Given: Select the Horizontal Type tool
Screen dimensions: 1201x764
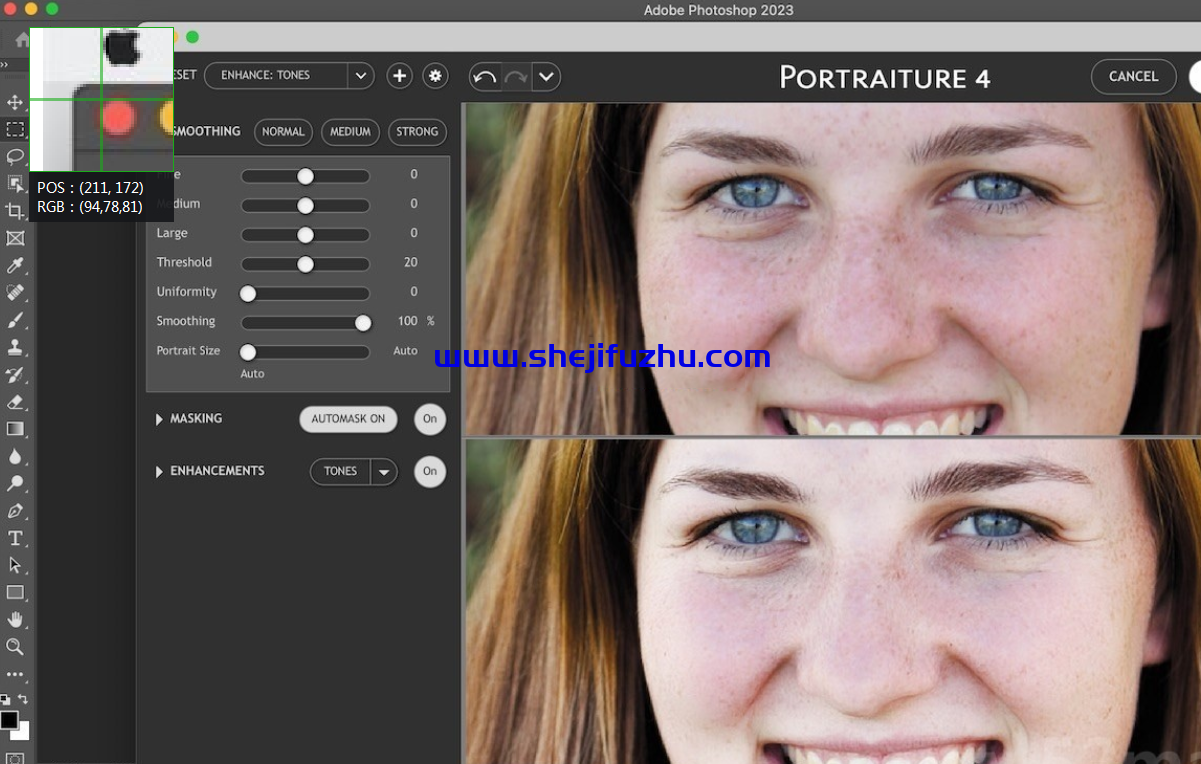Looking at the screenshot, I should 15,538.
